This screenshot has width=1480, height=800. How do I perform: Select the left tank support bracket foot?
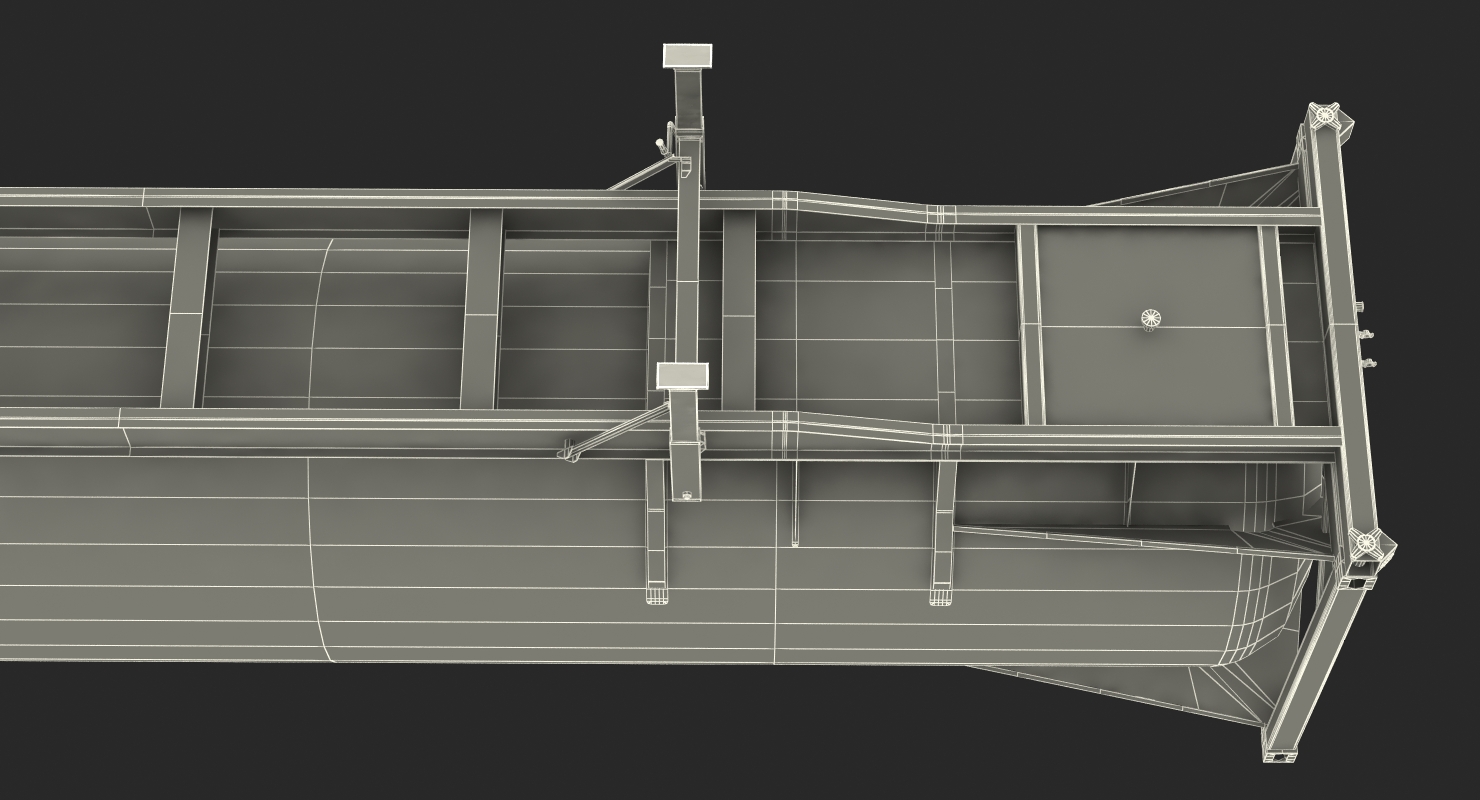click(657, 596)
